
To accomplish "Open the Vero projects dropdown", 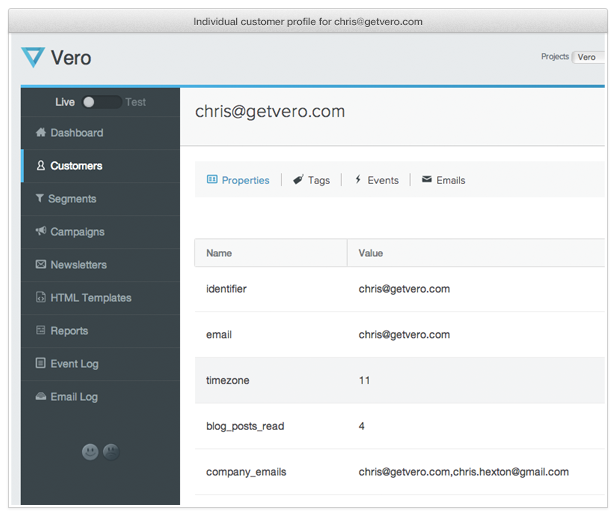I will pyautogui.click(x=587, y=58).
